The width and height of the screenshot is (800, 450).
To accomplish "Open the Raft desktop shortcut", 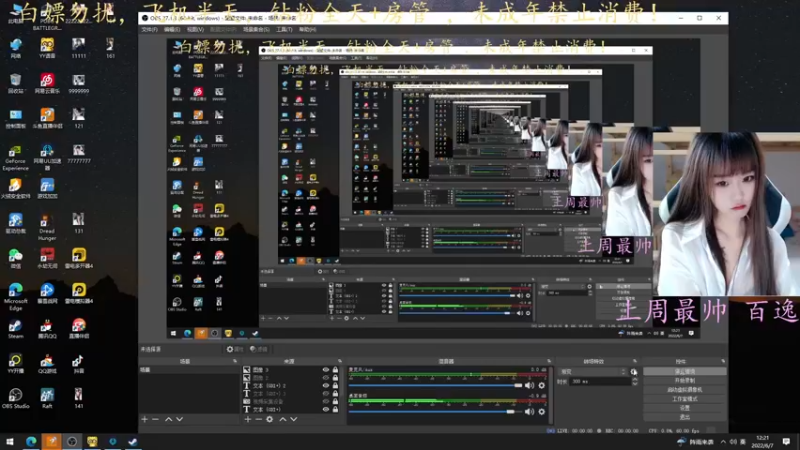I will point(47,398).
